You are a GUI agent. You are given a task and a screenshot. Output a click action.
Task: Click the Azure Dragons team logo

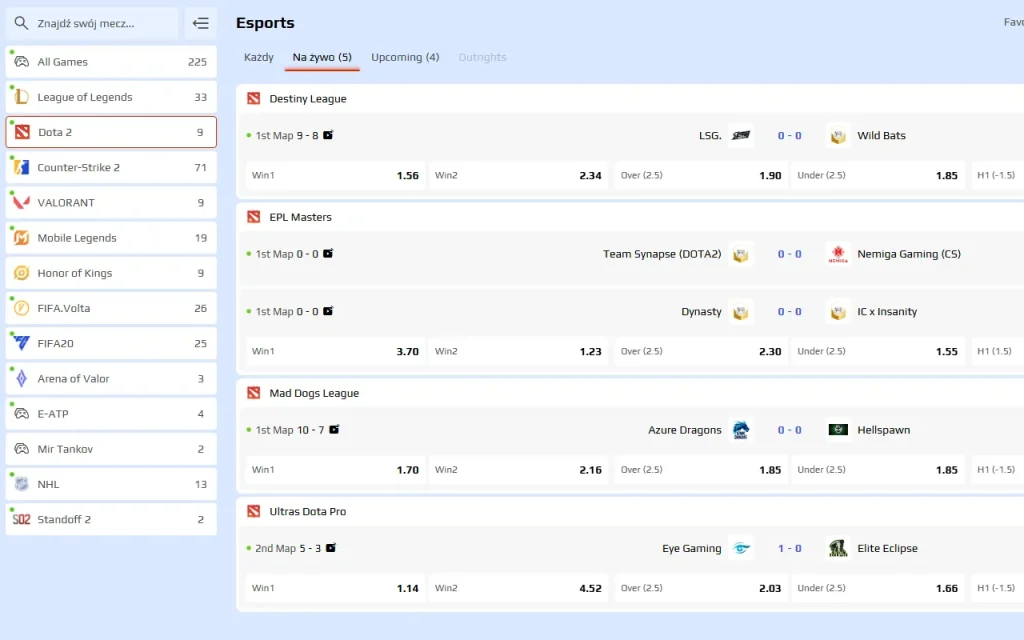point(741,430)
